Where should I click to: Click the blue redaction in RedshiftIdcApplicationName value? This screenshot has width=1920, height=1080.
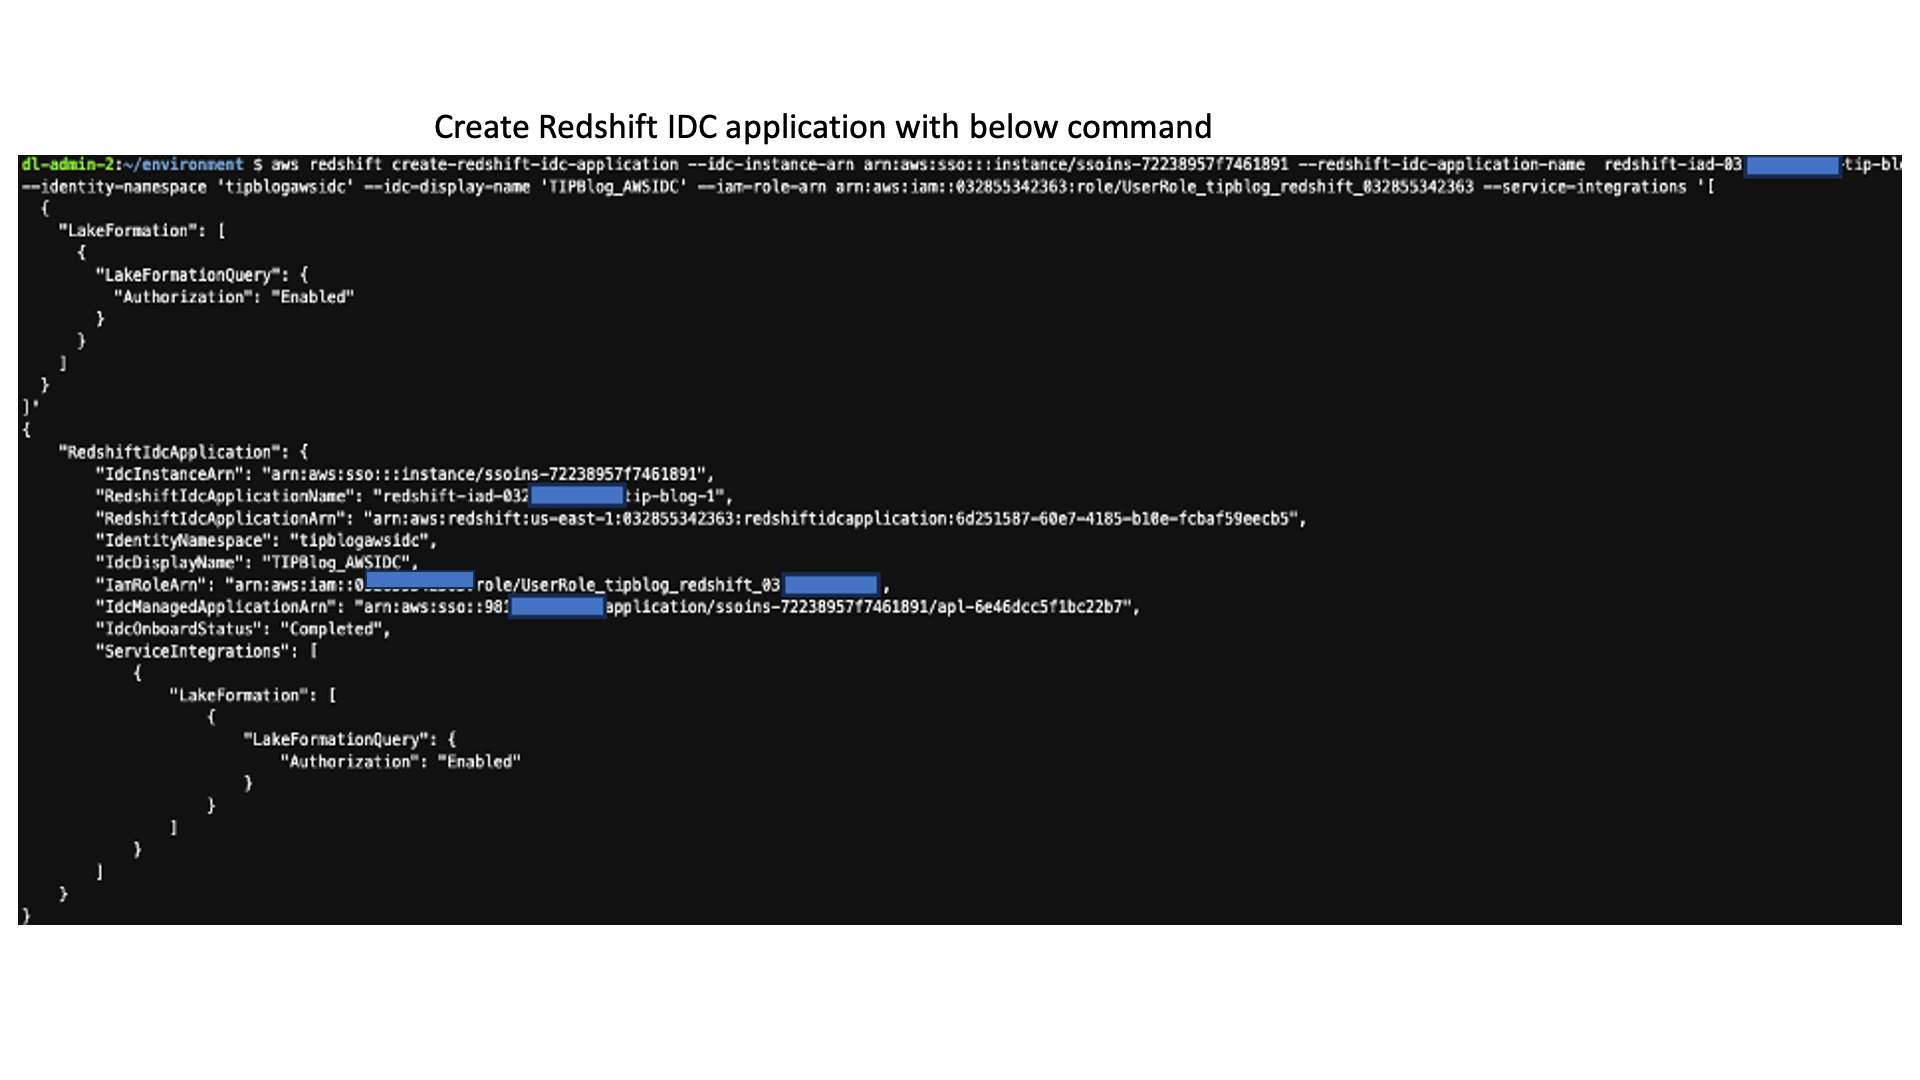[x=577, y=496]
